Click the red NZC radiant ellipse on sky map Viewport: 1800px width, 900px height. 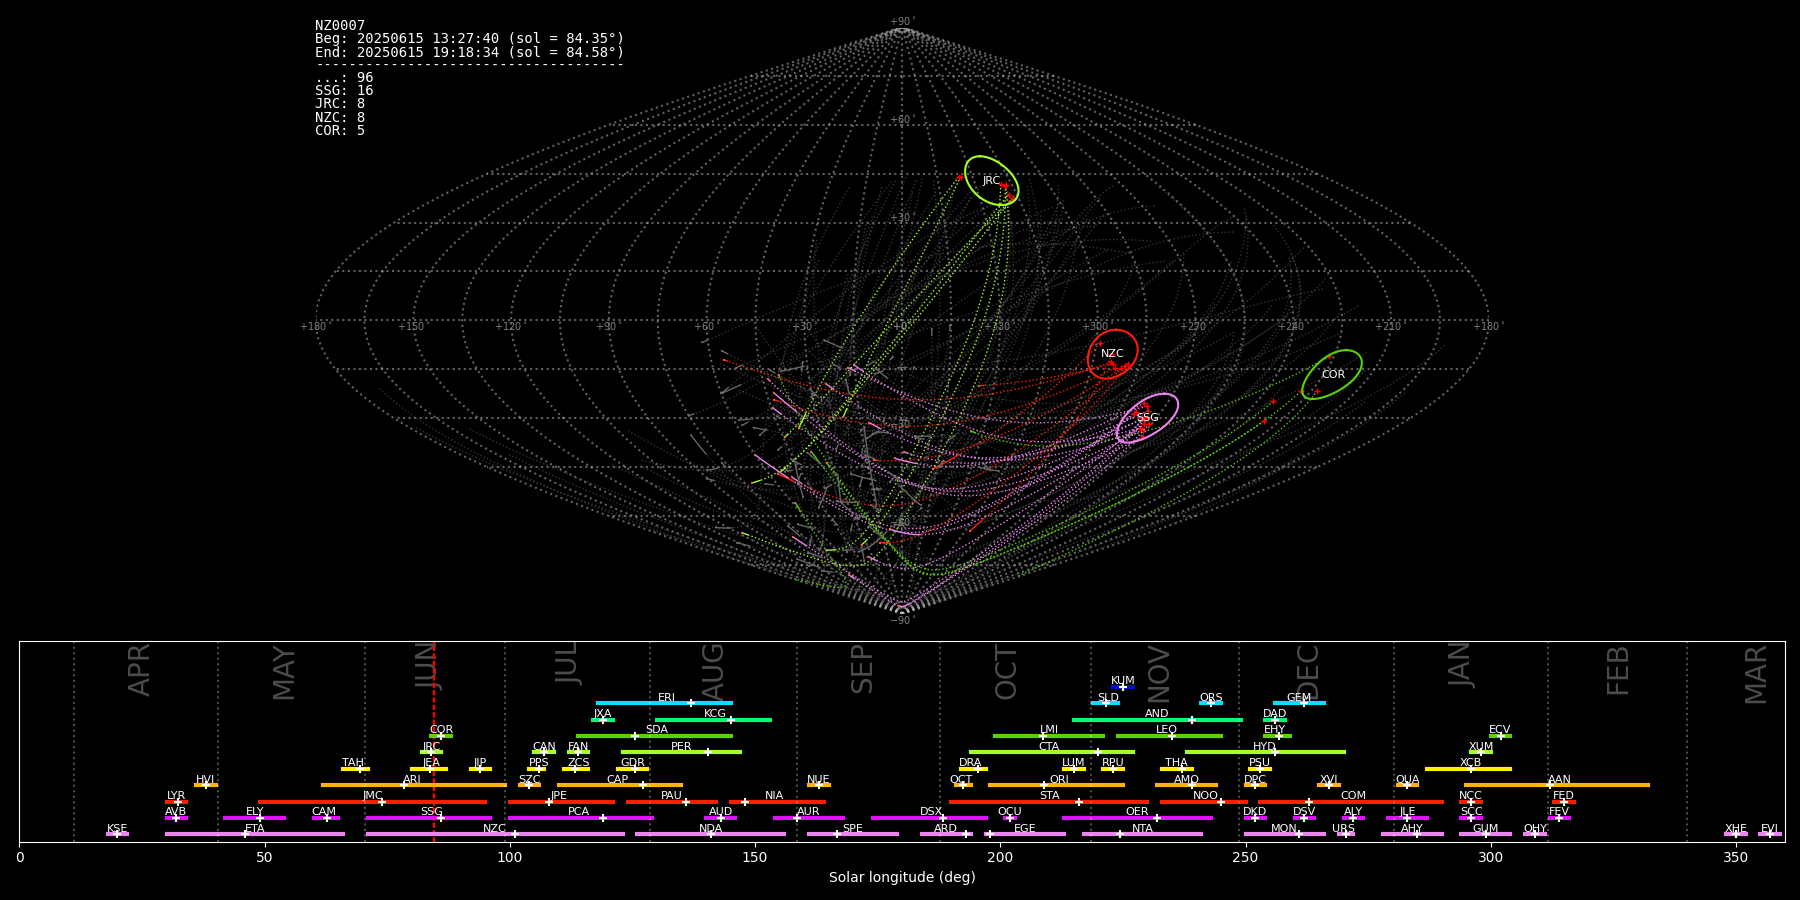[x=1112, y=354]
